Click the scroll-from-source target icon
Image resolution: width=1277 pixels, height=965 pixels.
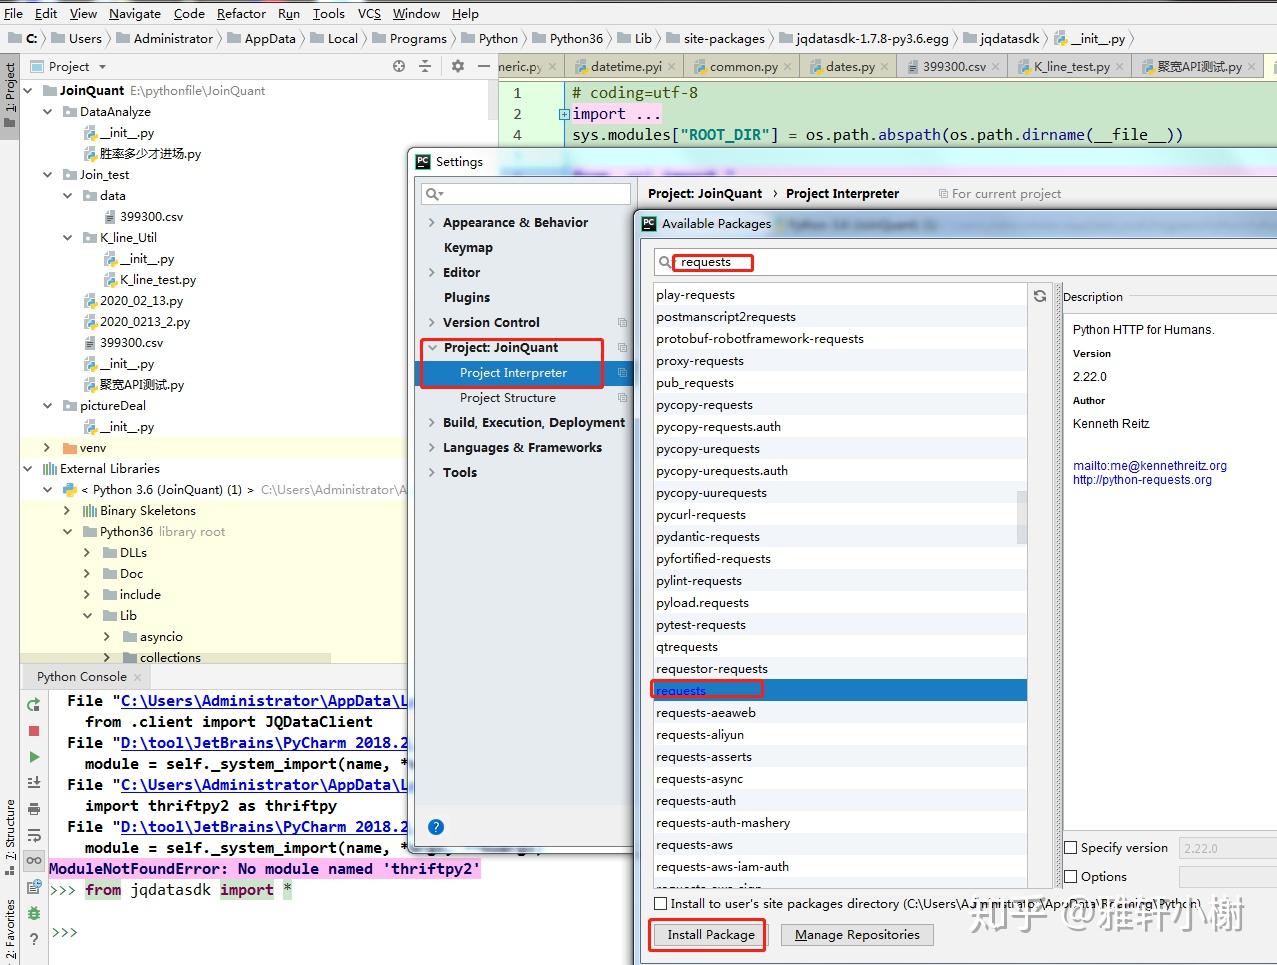(399, 66)
